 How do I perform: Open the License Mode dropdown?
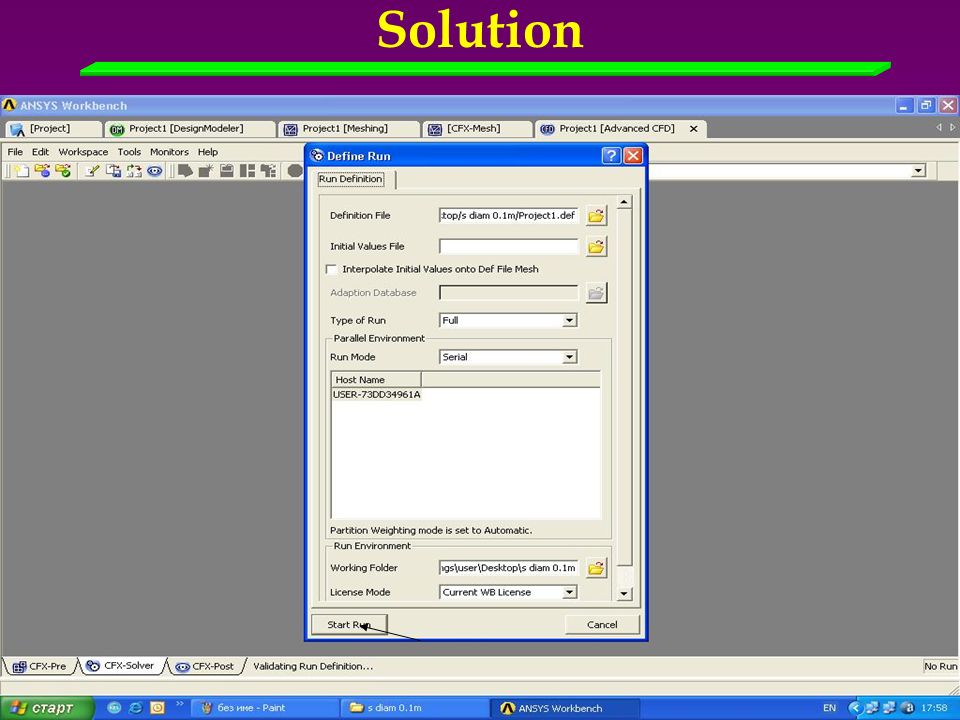point(569,592)
